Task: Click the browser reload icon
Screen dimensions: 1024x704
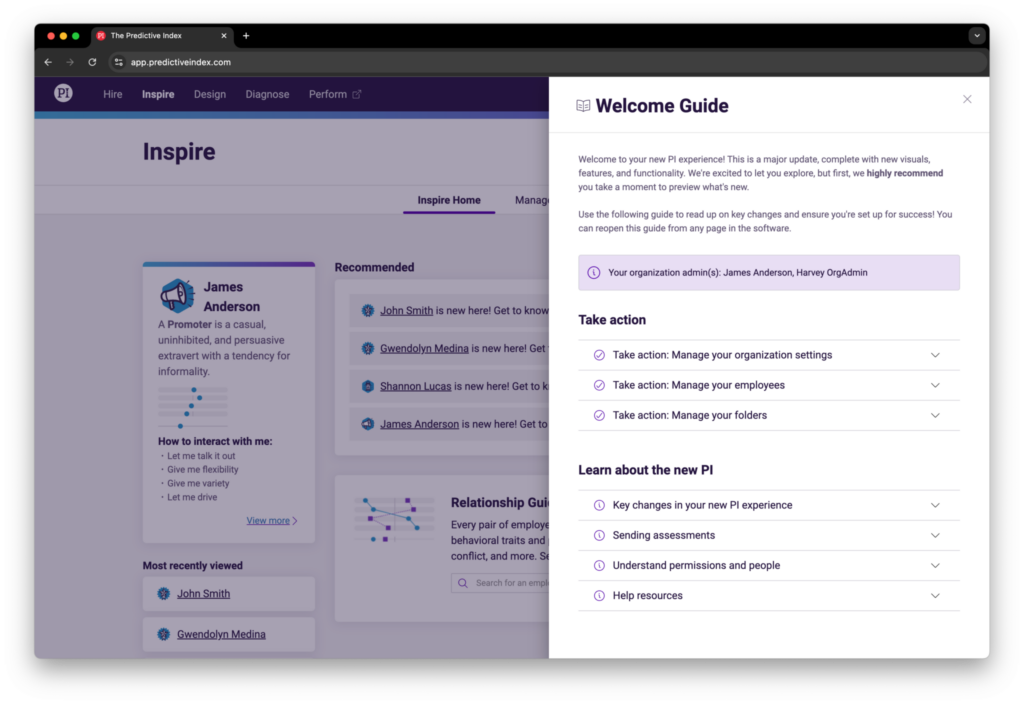Action: [x=92, y=62]
